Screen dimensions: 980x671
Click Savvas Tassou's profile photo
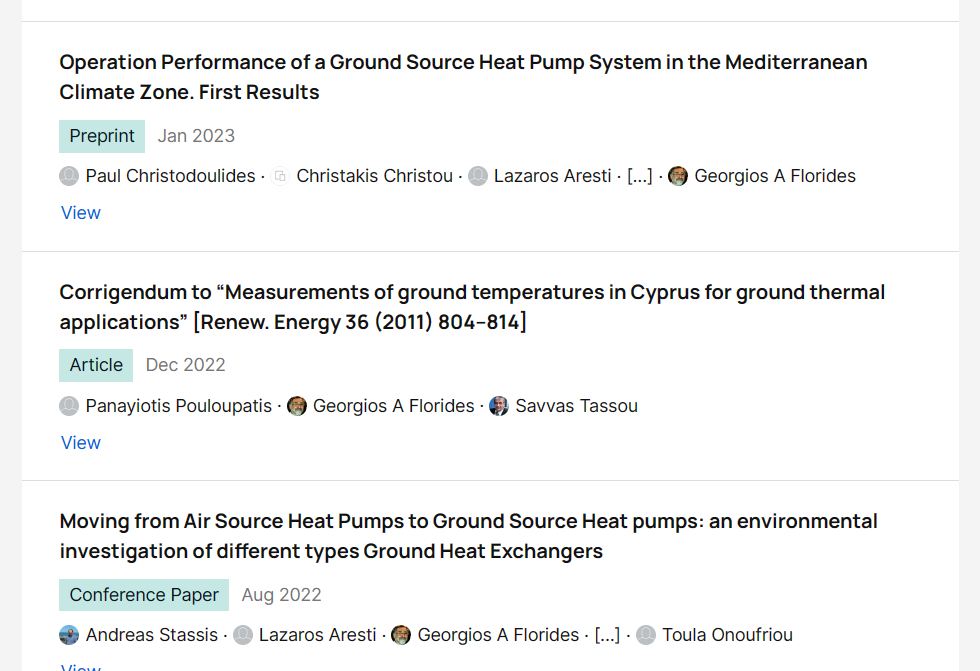(499, 406)
